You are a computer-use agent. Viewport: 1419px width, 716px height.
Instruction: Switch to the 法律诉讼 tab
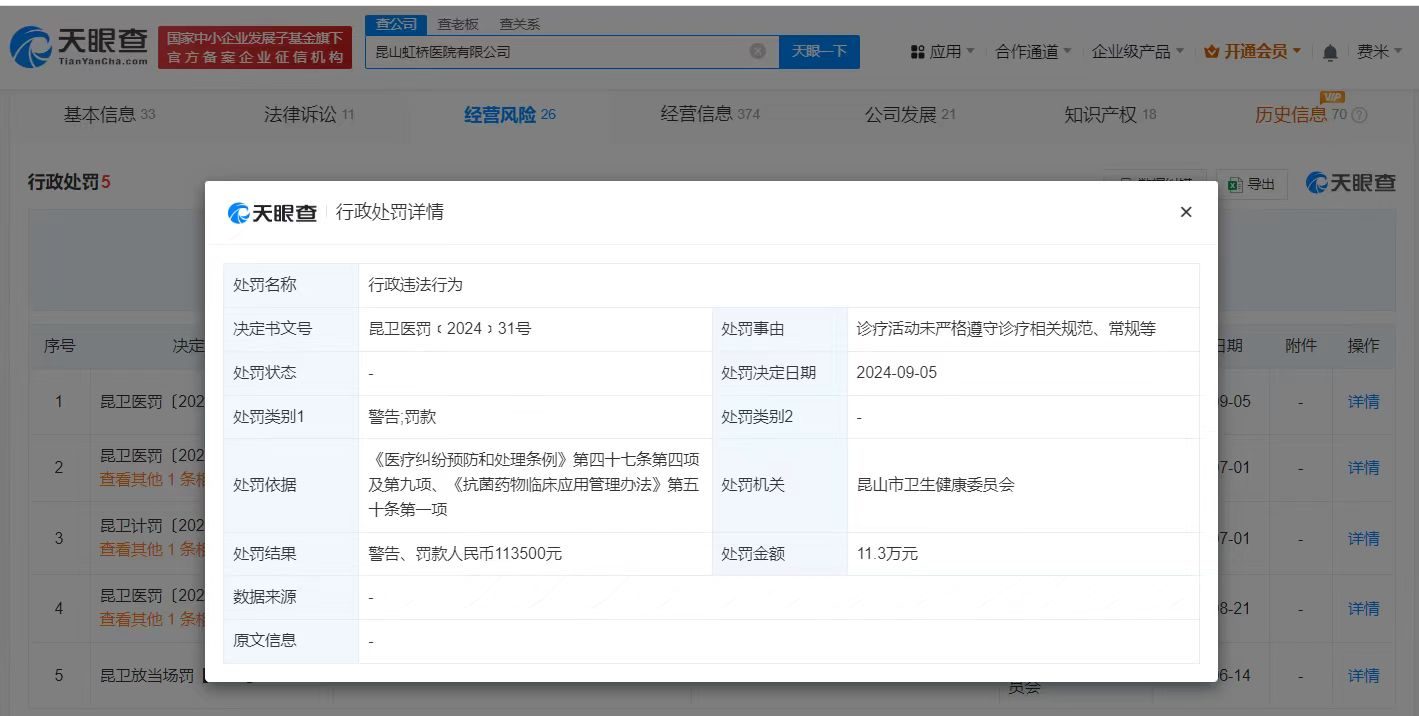click(300, 114)
